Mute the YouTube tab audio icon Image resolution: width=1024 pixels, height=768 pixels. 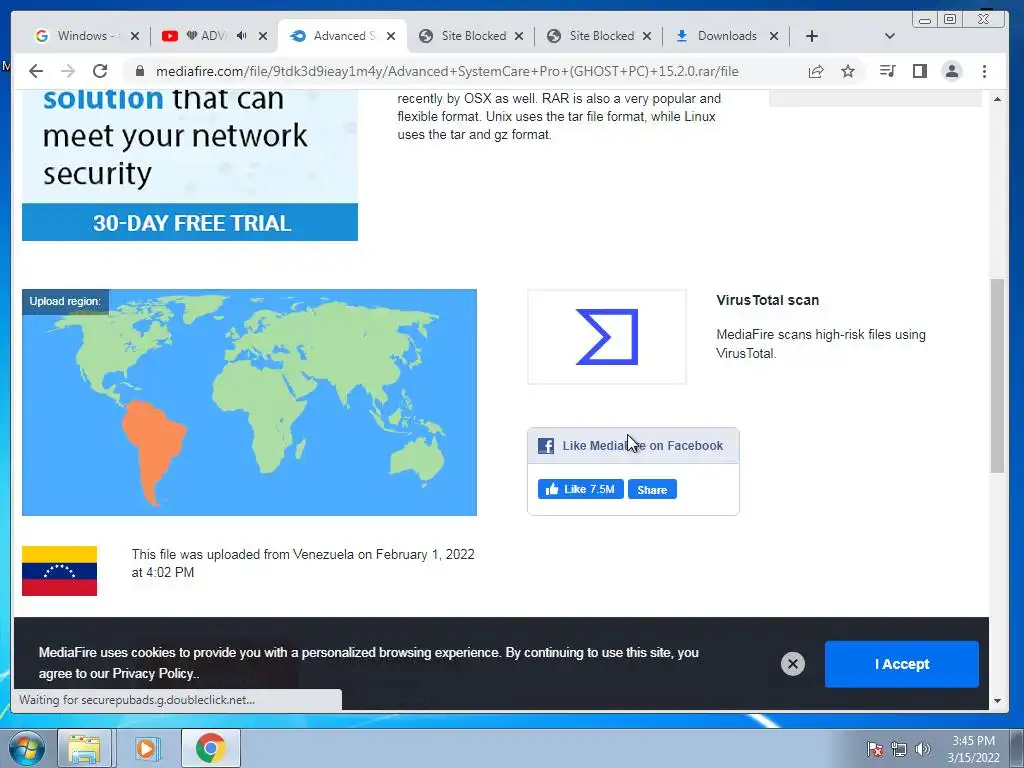tap(242, 36)
